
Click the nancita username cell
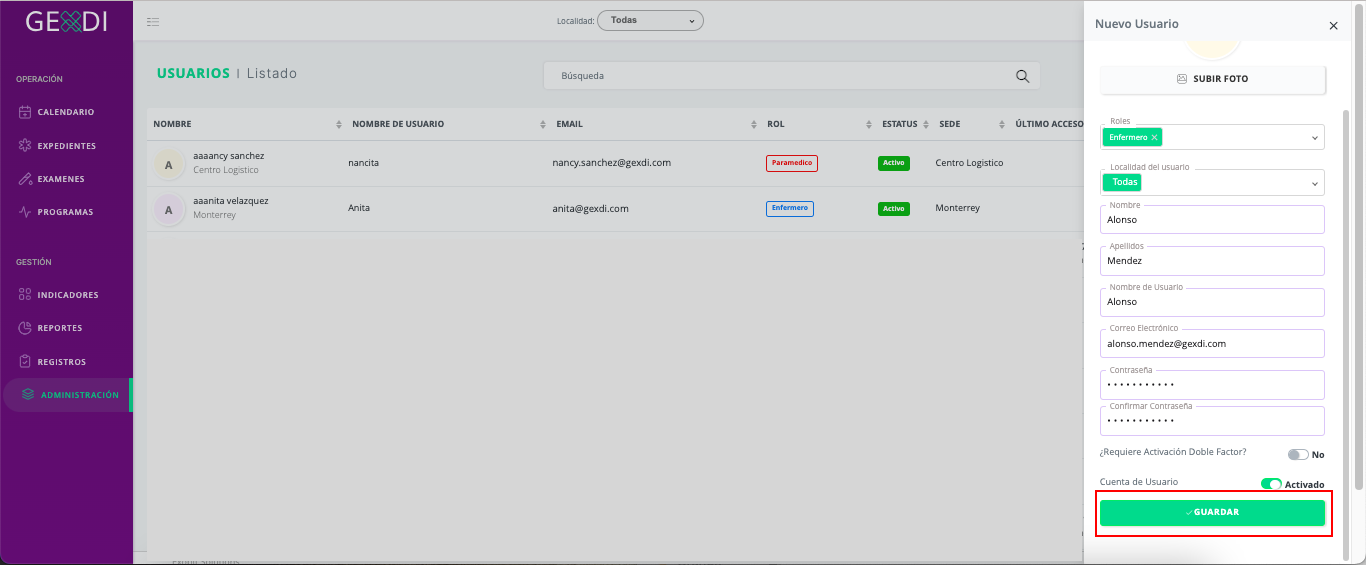[364, 162]
